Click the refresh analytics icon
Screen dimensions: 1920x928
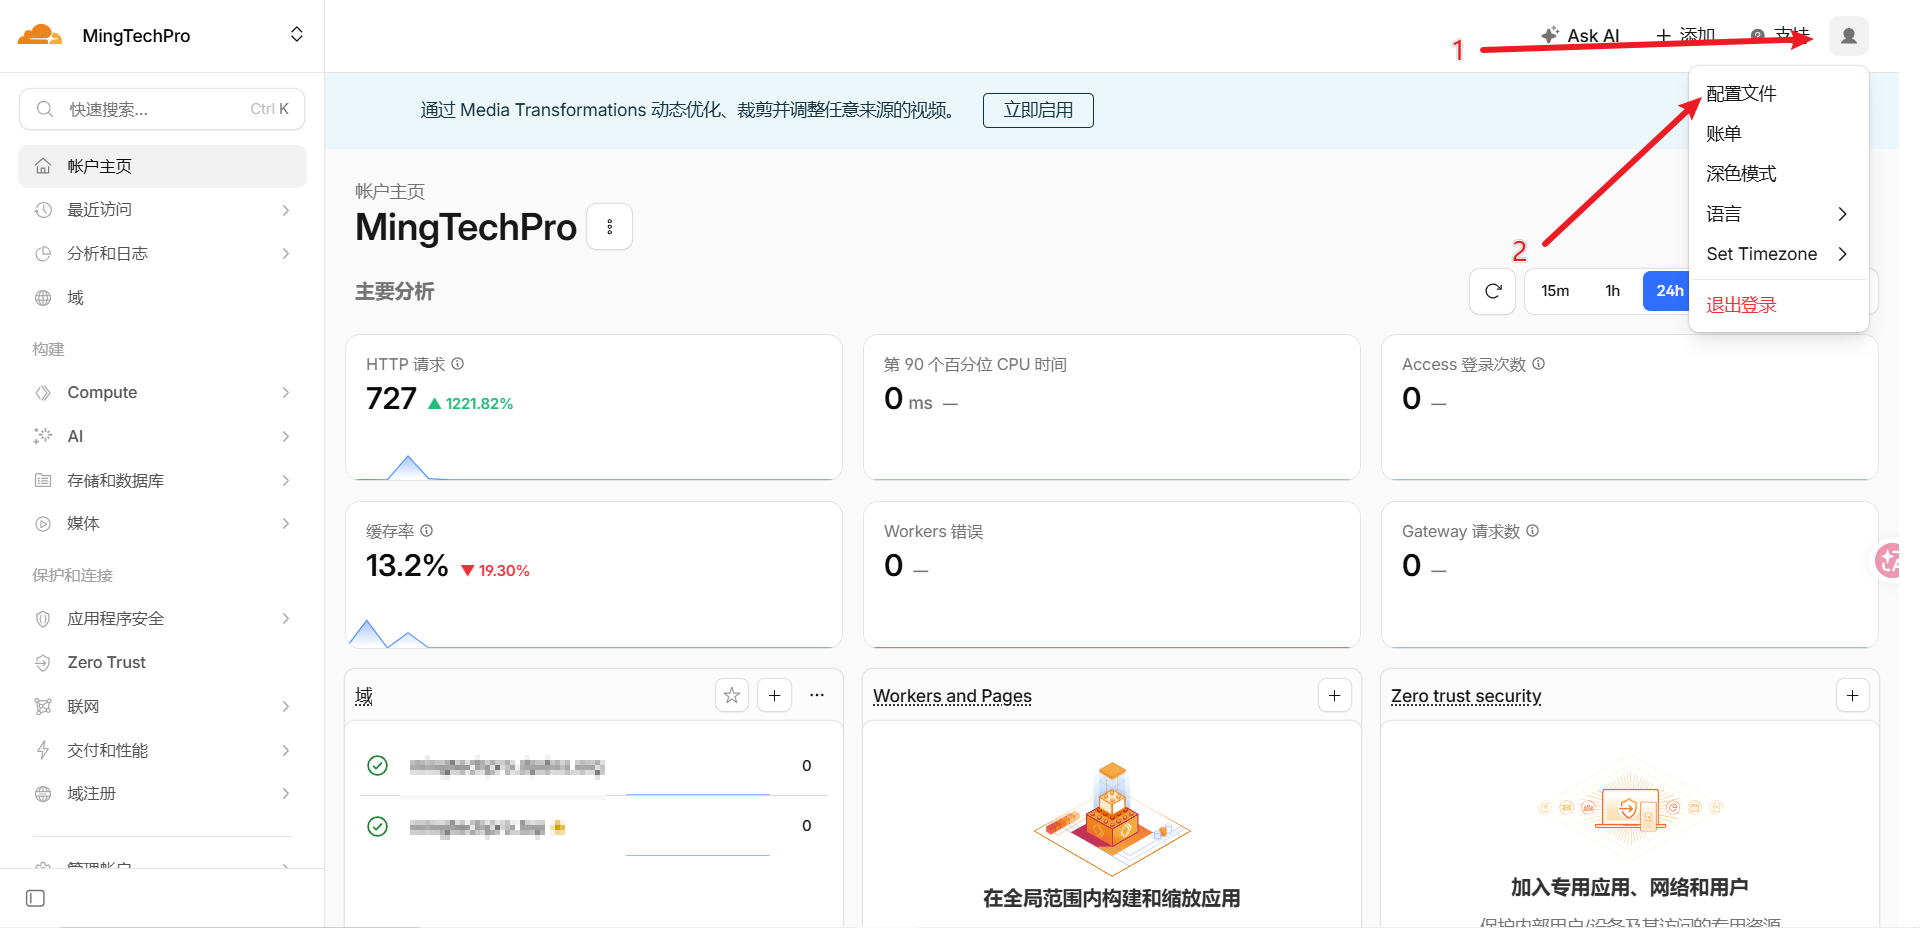1493,291
